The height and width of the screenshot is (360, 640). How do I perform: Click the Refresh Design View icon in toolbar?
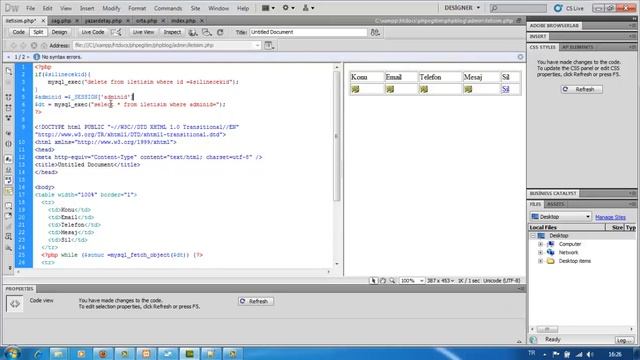coord(220,32)
